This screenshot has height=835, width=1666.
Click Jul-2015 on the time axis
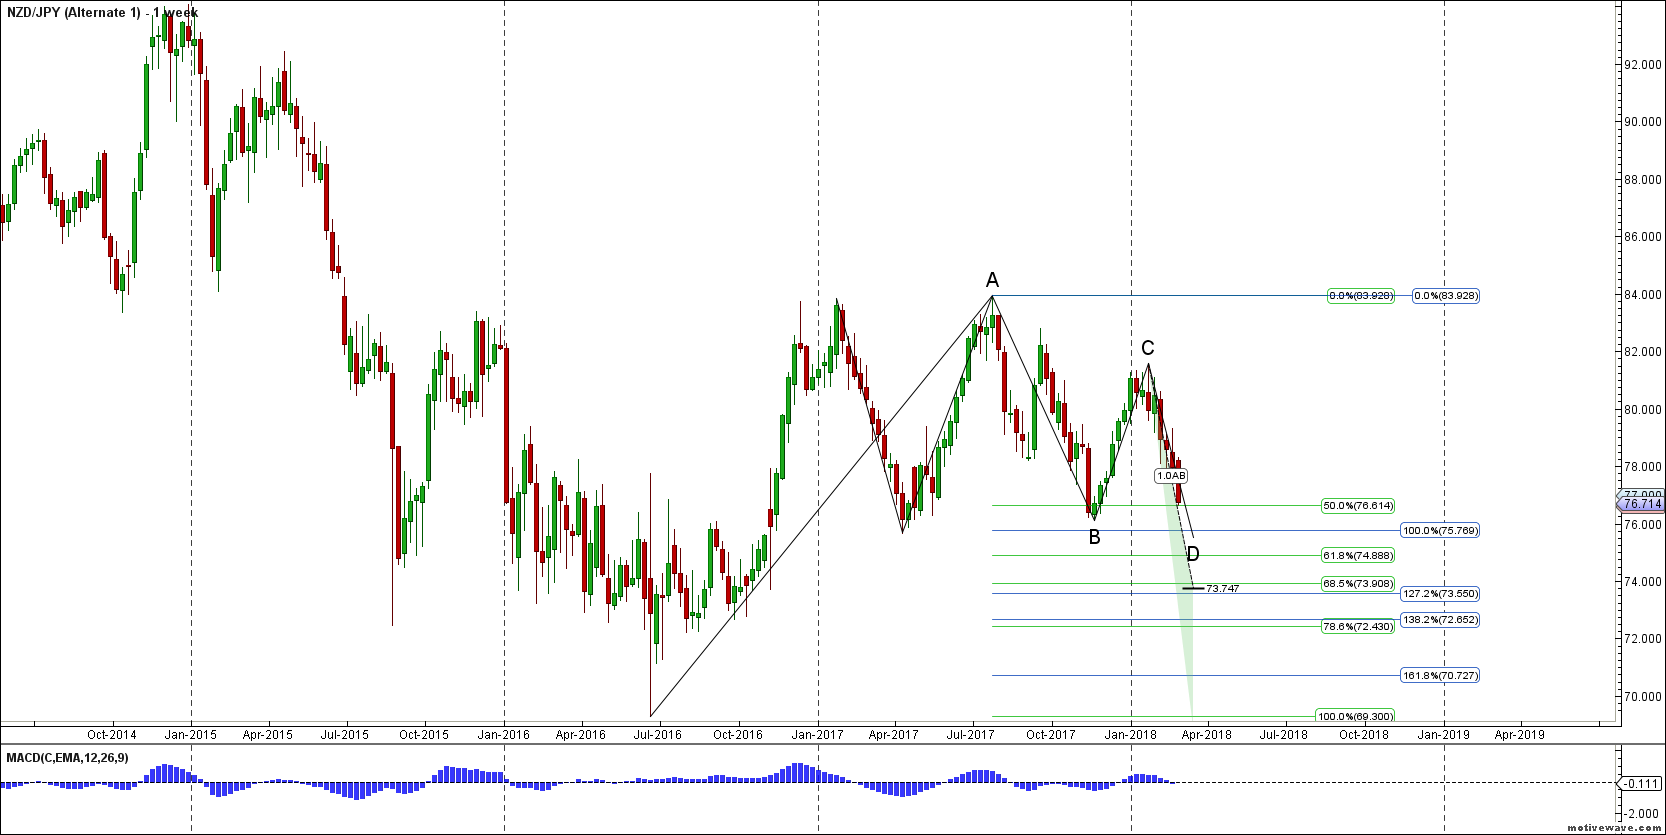tap(346, 735)
